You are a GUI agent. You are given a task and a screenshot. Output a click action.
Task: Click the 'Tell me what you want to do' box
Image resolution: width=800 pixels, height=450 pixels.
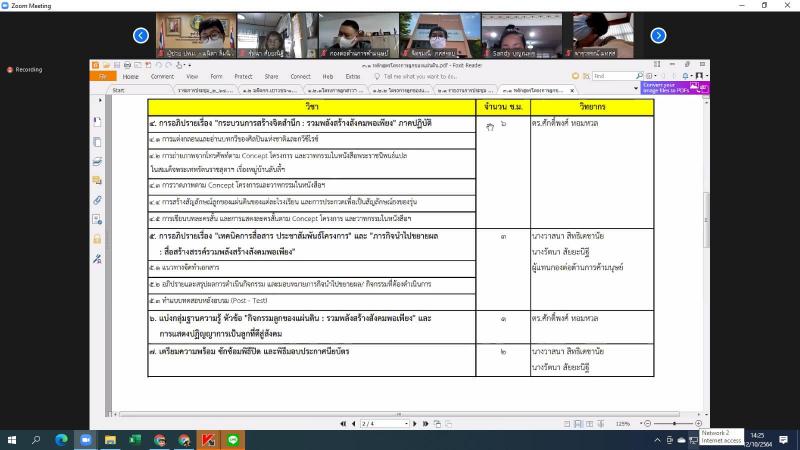coord(416,77)
